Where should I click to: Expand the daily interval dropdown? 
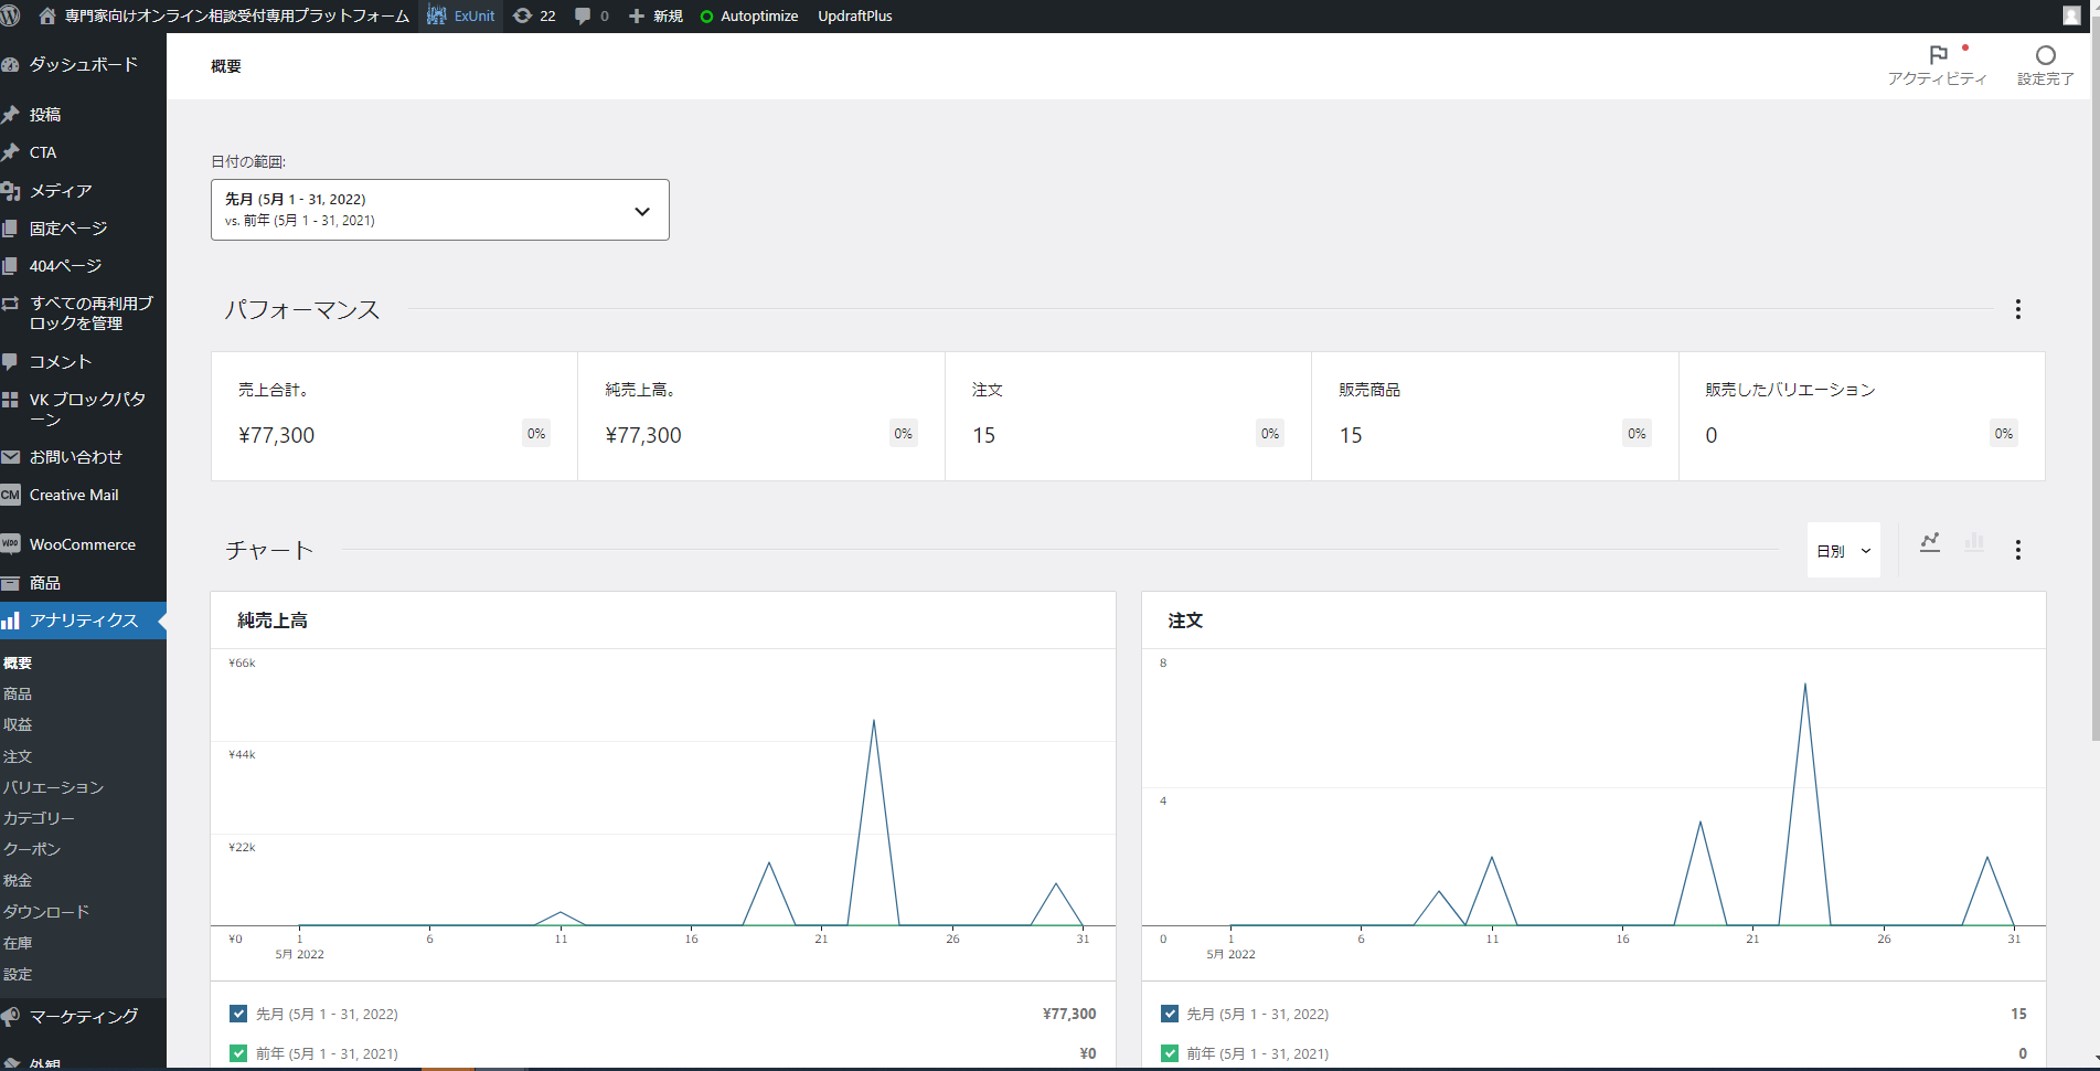1843,550
